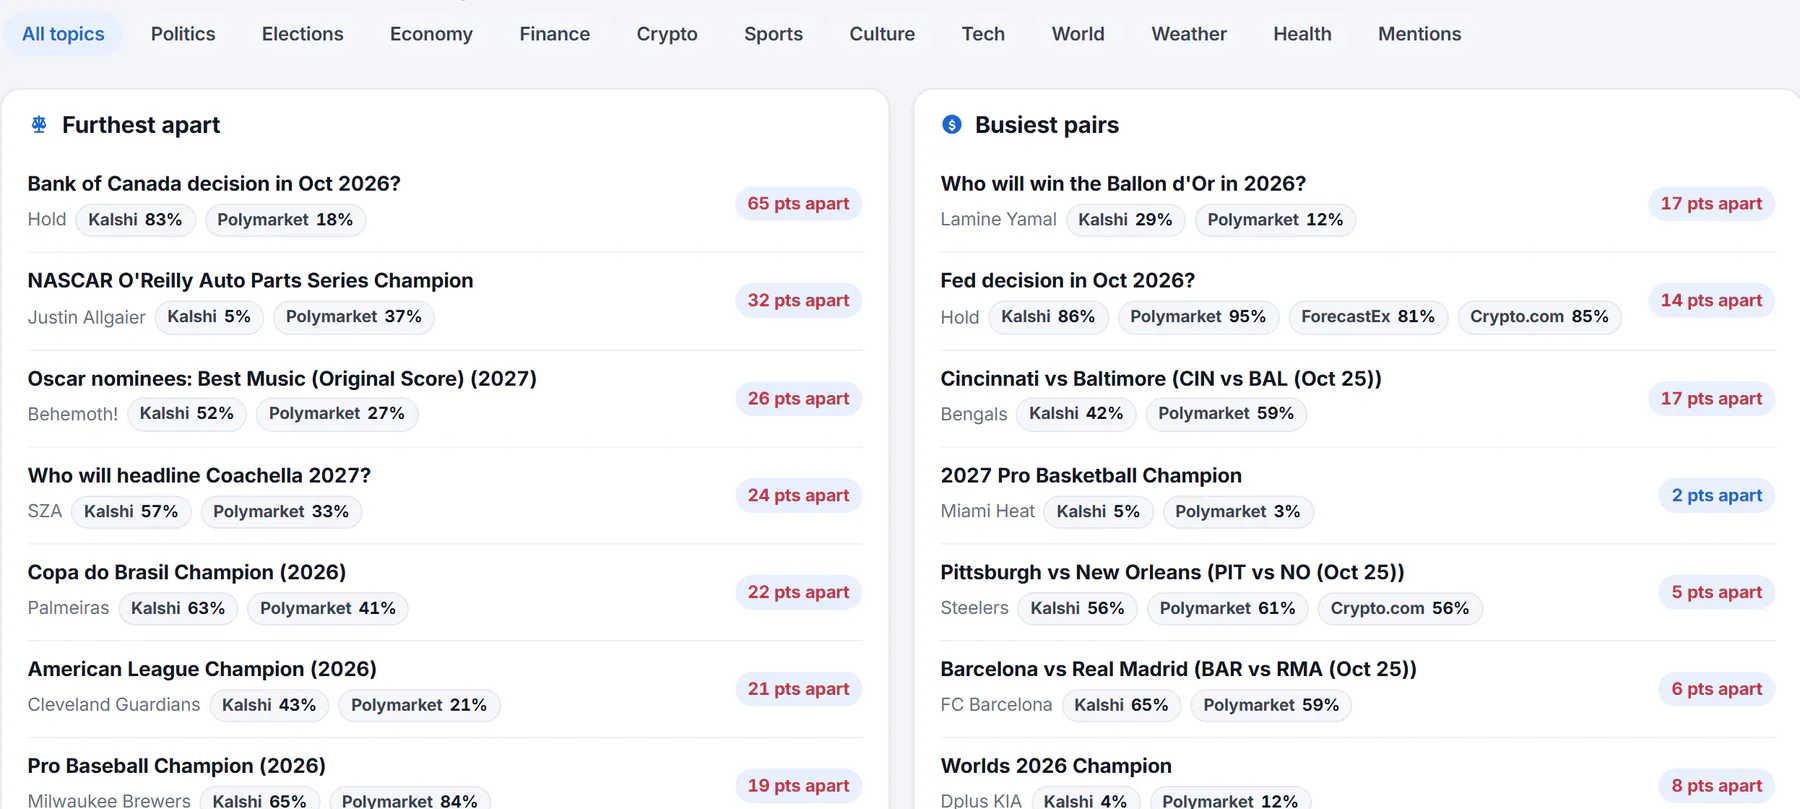1800x809 pixels.
Task: Open Bank of Canada decision market
Action: pyautogui.click(x=214, y=184)
